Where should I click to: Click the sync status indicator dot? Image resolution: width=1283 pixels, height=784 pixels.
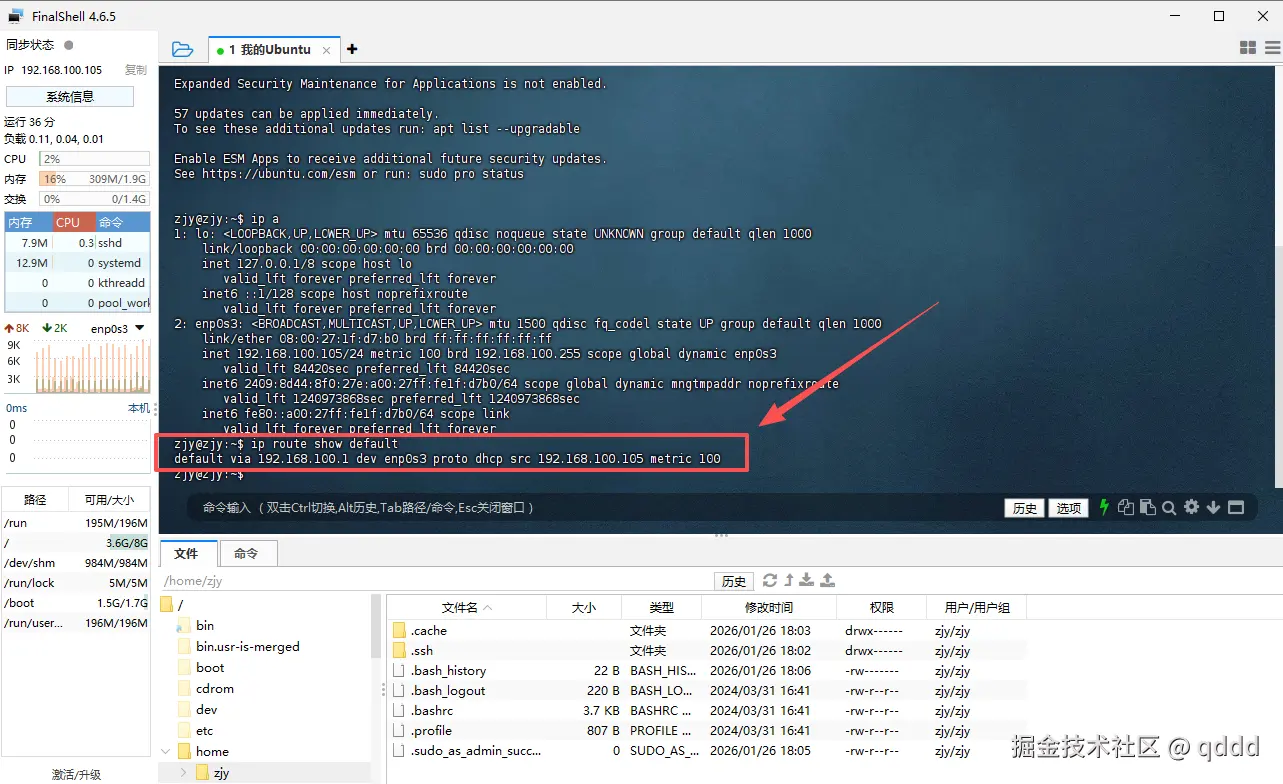[69, 45]
